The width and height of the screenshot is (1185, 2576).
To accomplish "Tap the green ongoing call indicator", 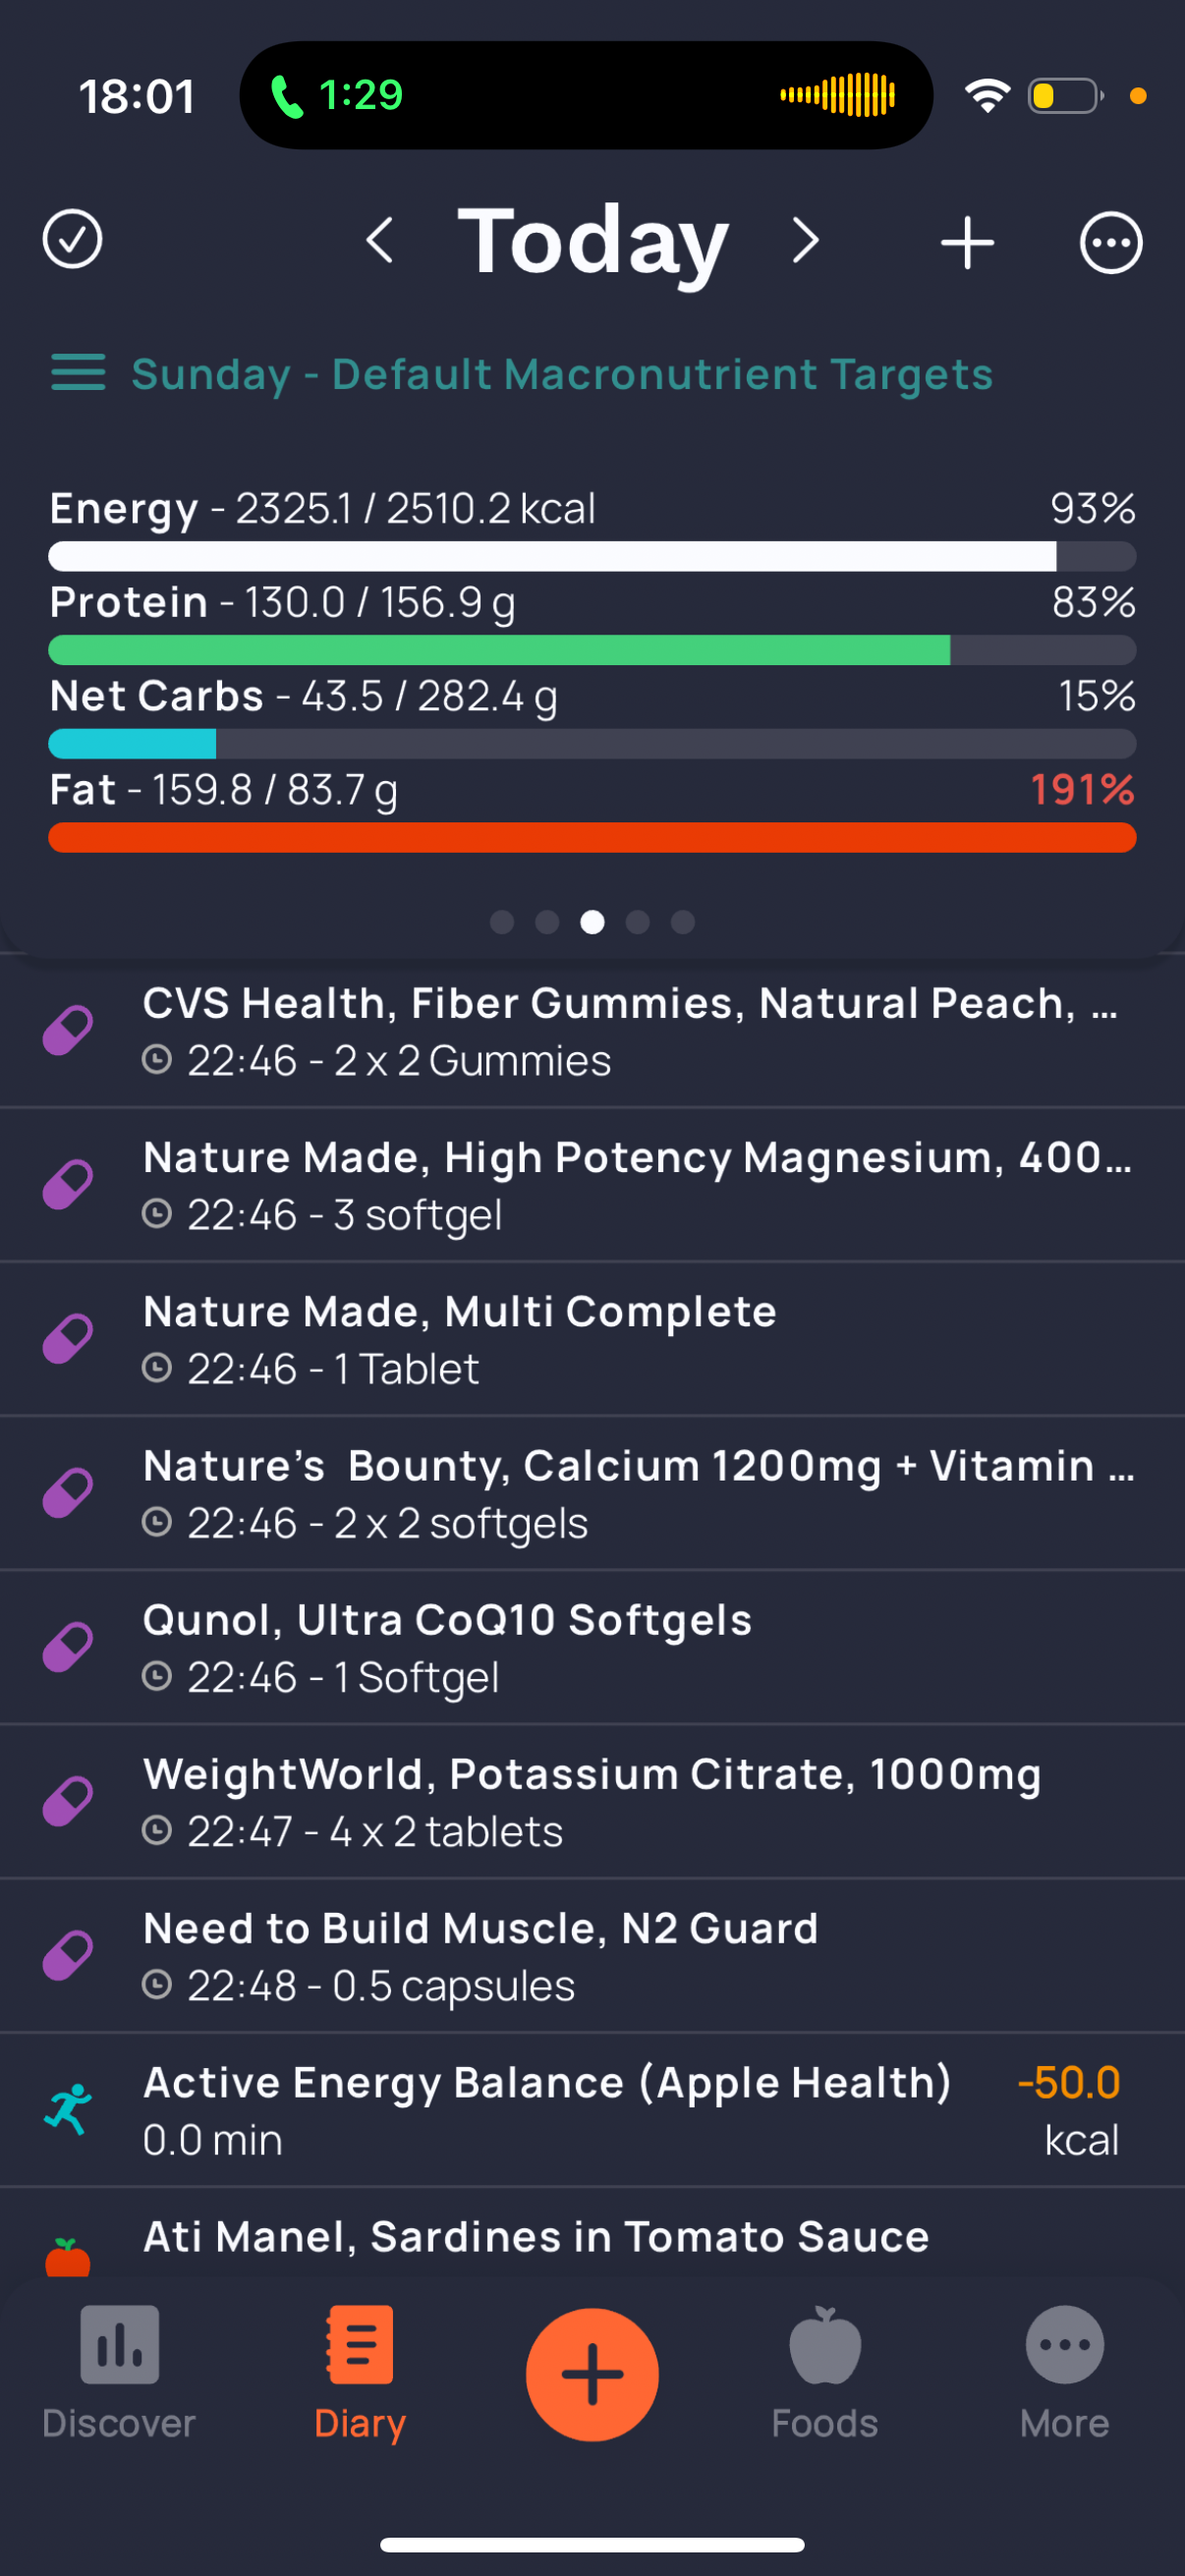I will pos(337,96).
